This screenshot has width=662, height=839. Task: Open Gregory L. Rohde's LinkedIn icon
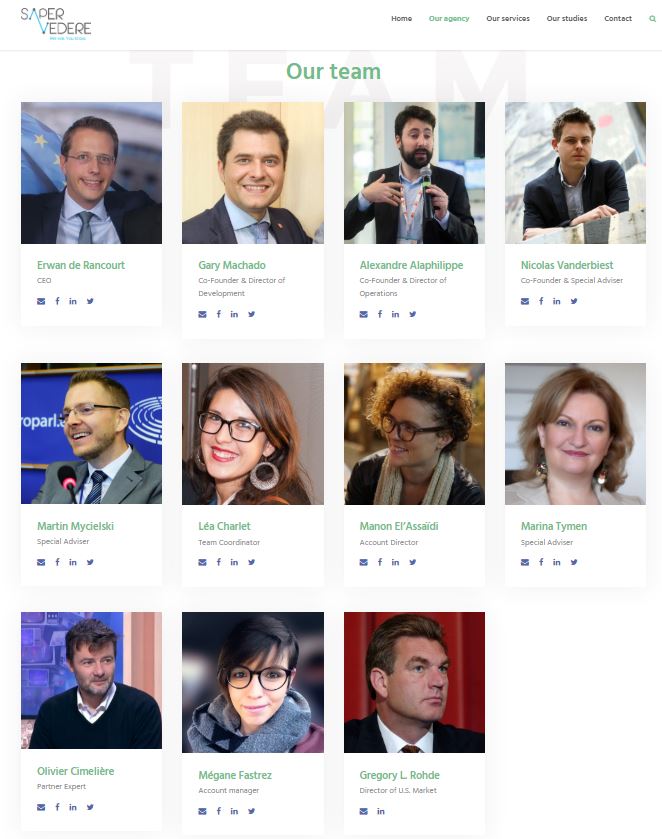[381, 811]
